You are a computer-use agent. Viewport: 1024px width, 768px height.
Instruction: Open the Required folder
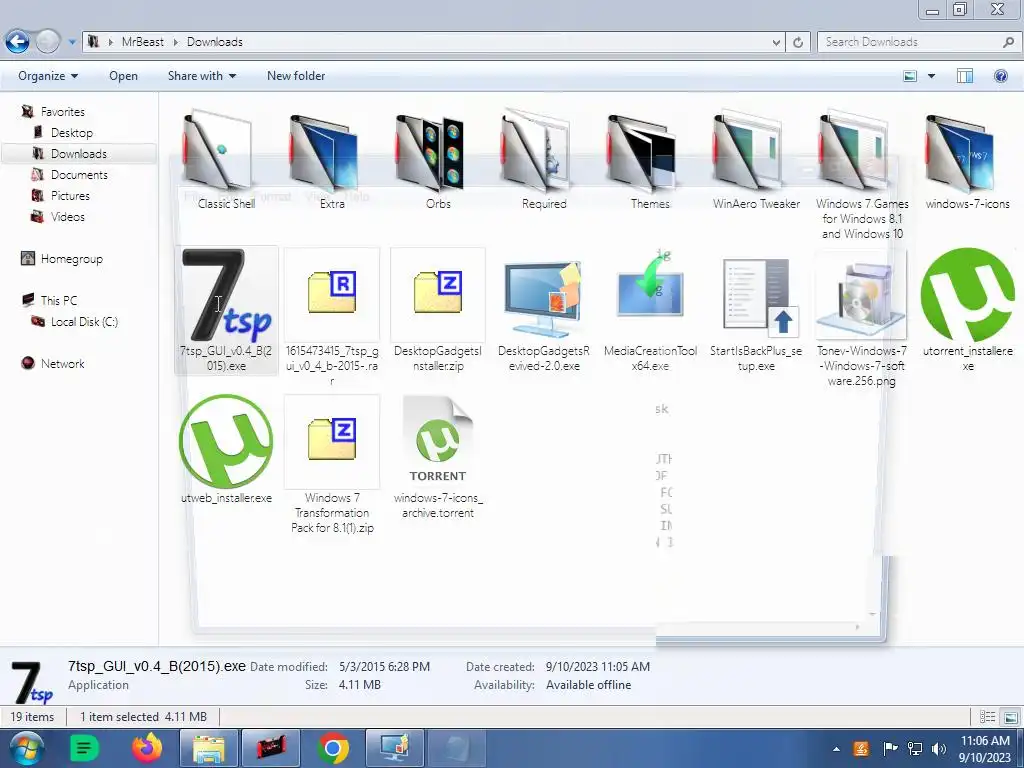click(544, 160)
